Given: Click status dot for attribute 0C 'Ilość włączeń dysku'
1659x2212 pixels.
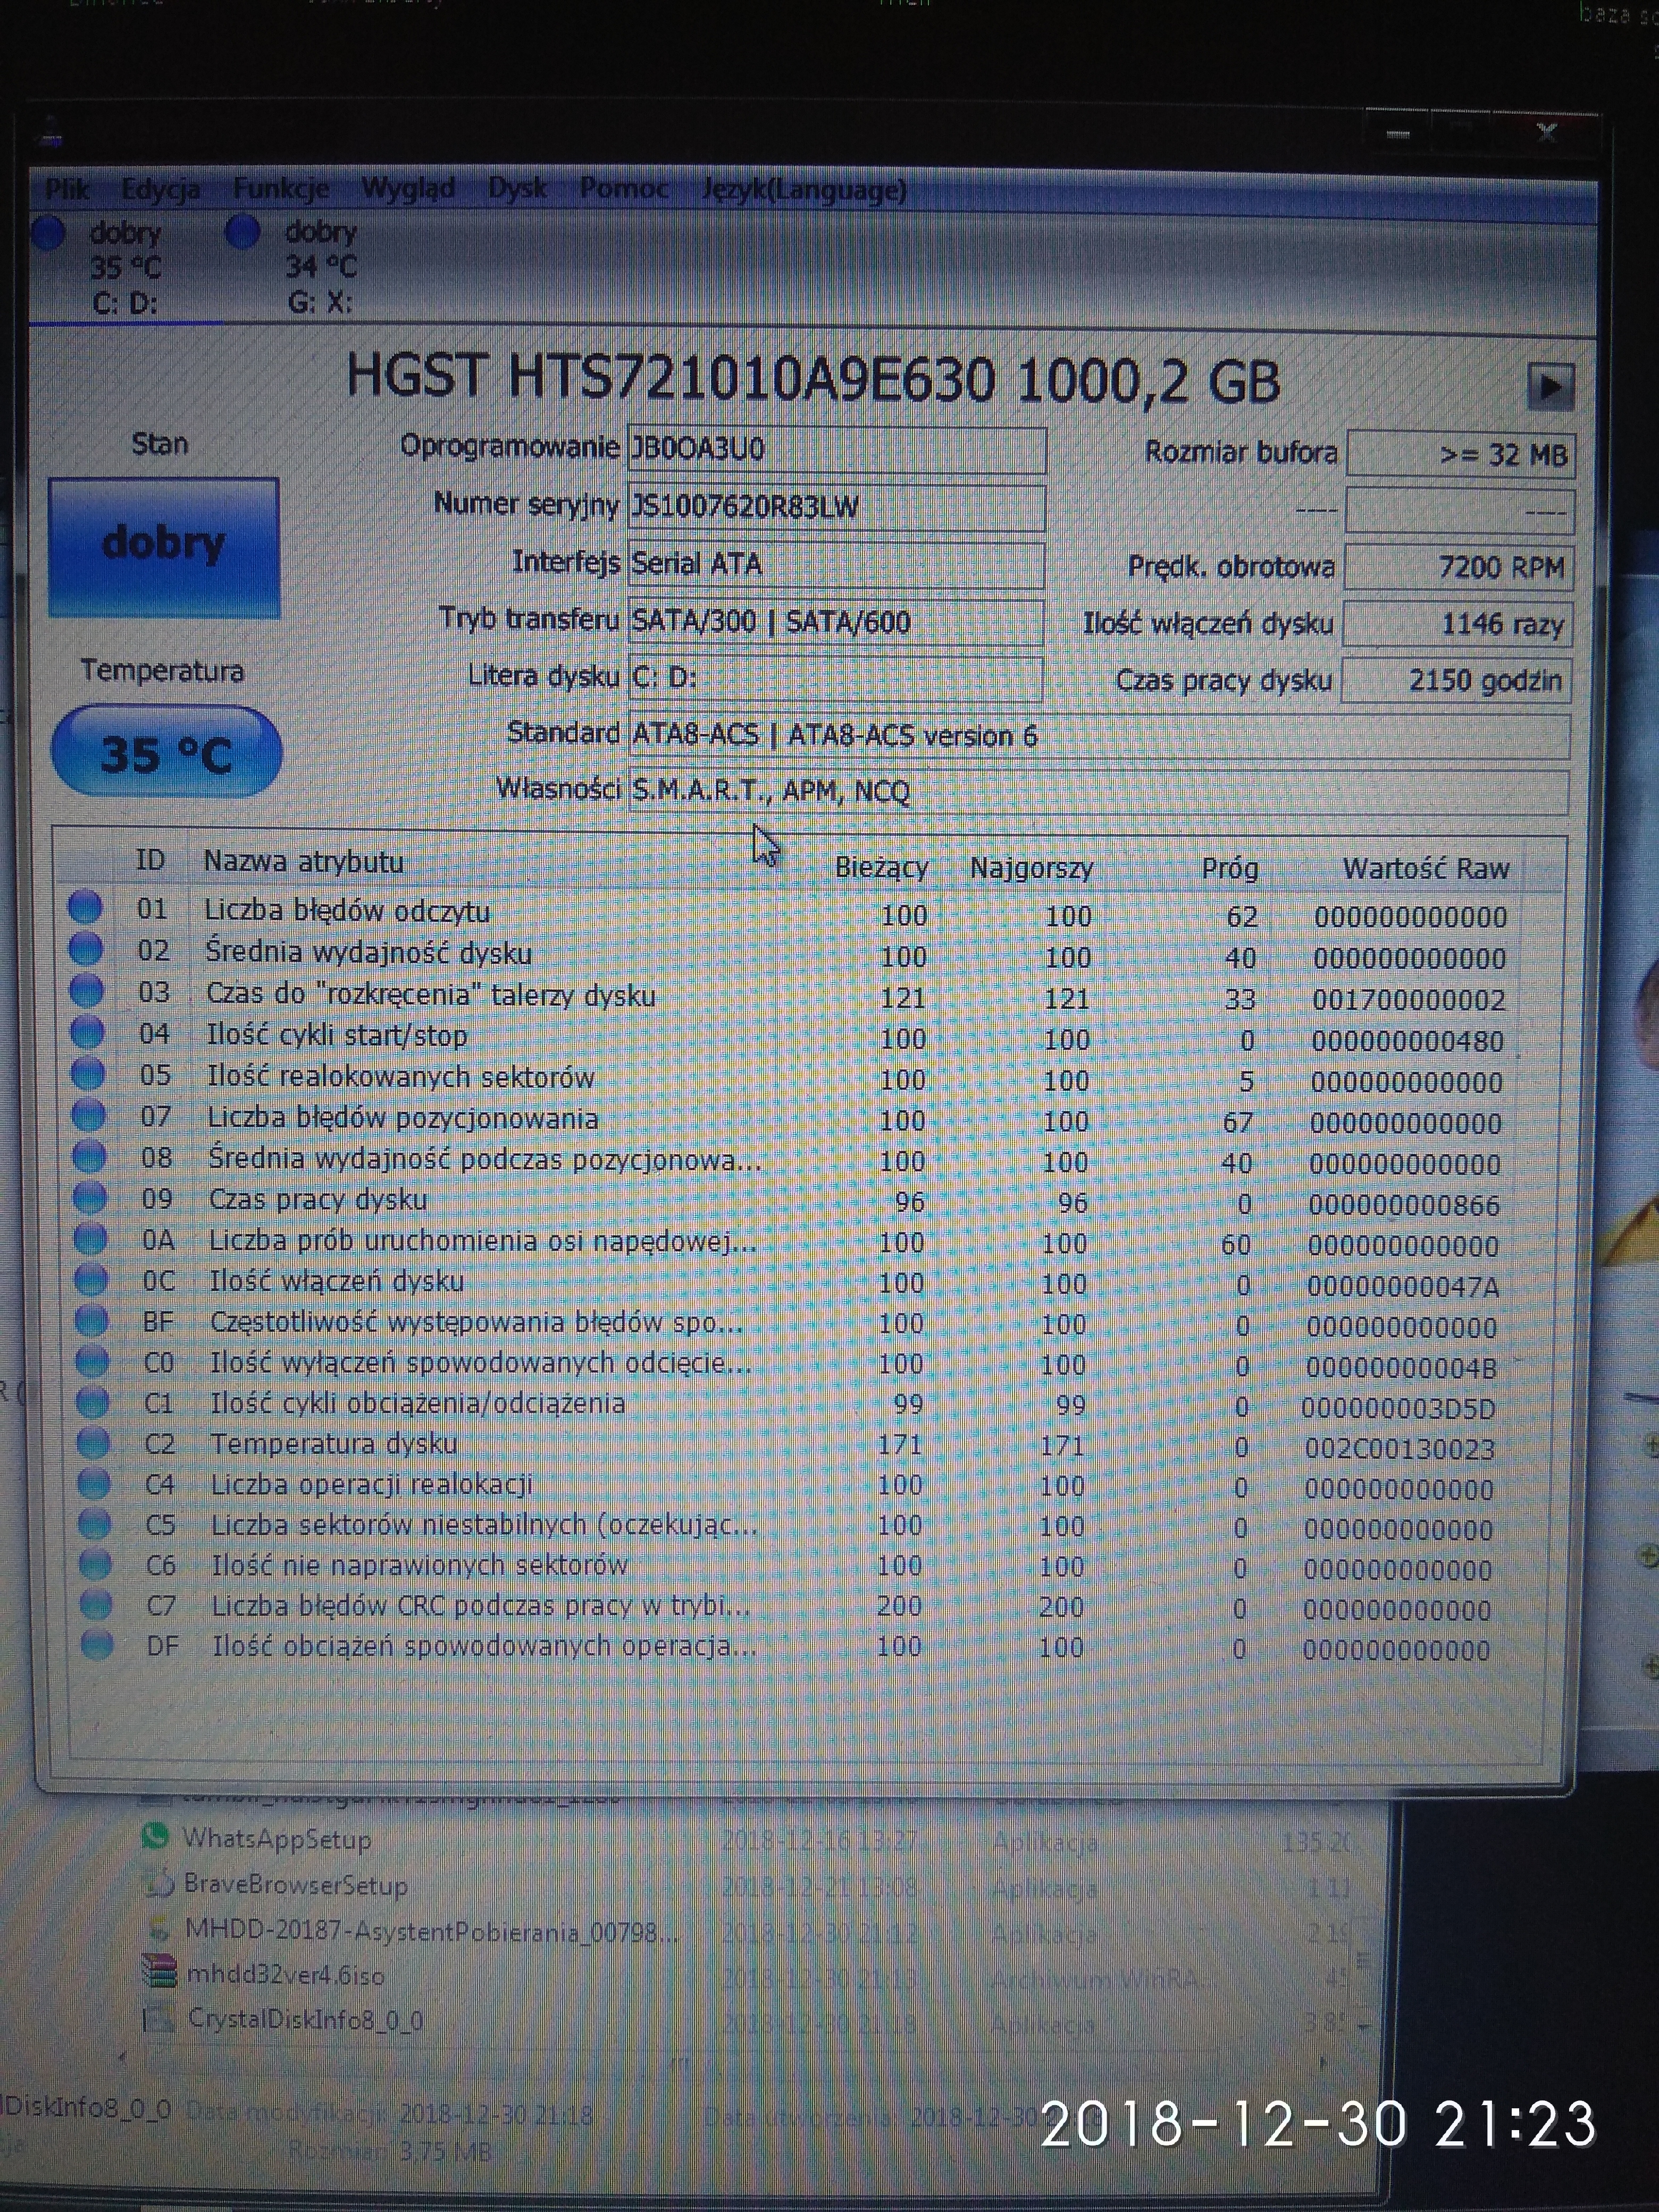Looking at the screenshot, I should coord(91,1280).
